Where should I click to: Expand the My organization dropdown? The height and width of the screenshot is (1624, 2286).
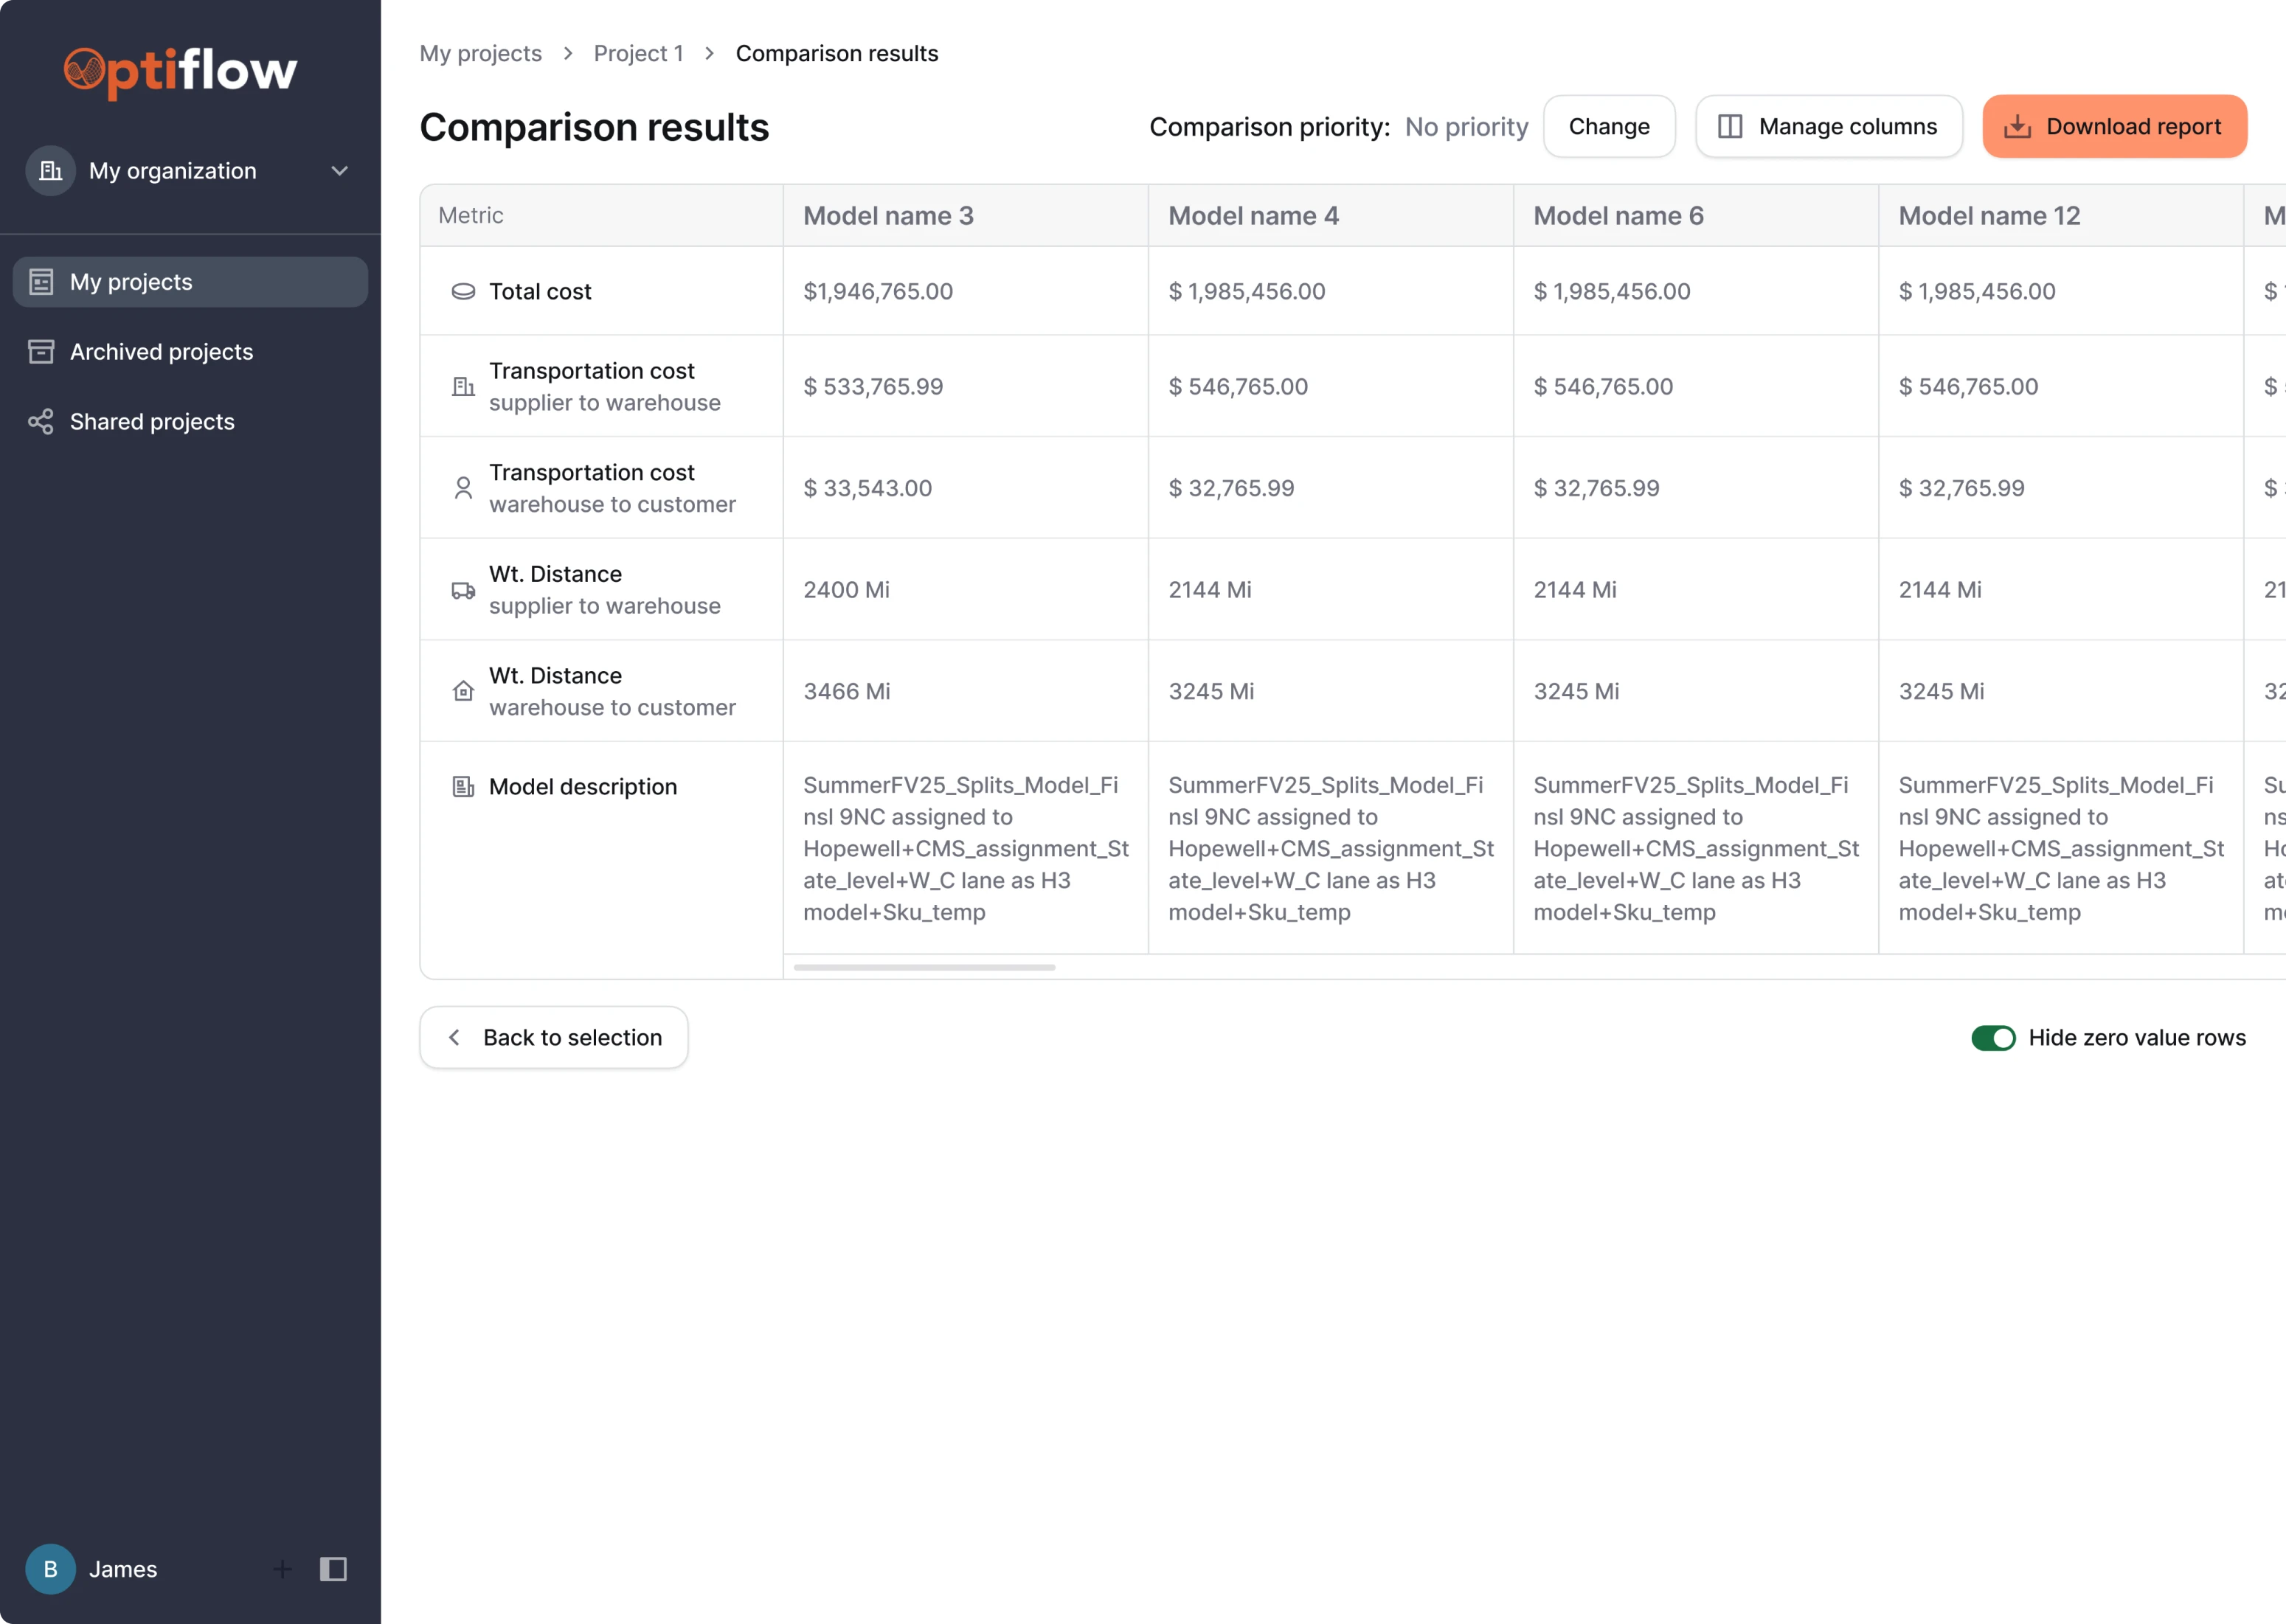339,170
